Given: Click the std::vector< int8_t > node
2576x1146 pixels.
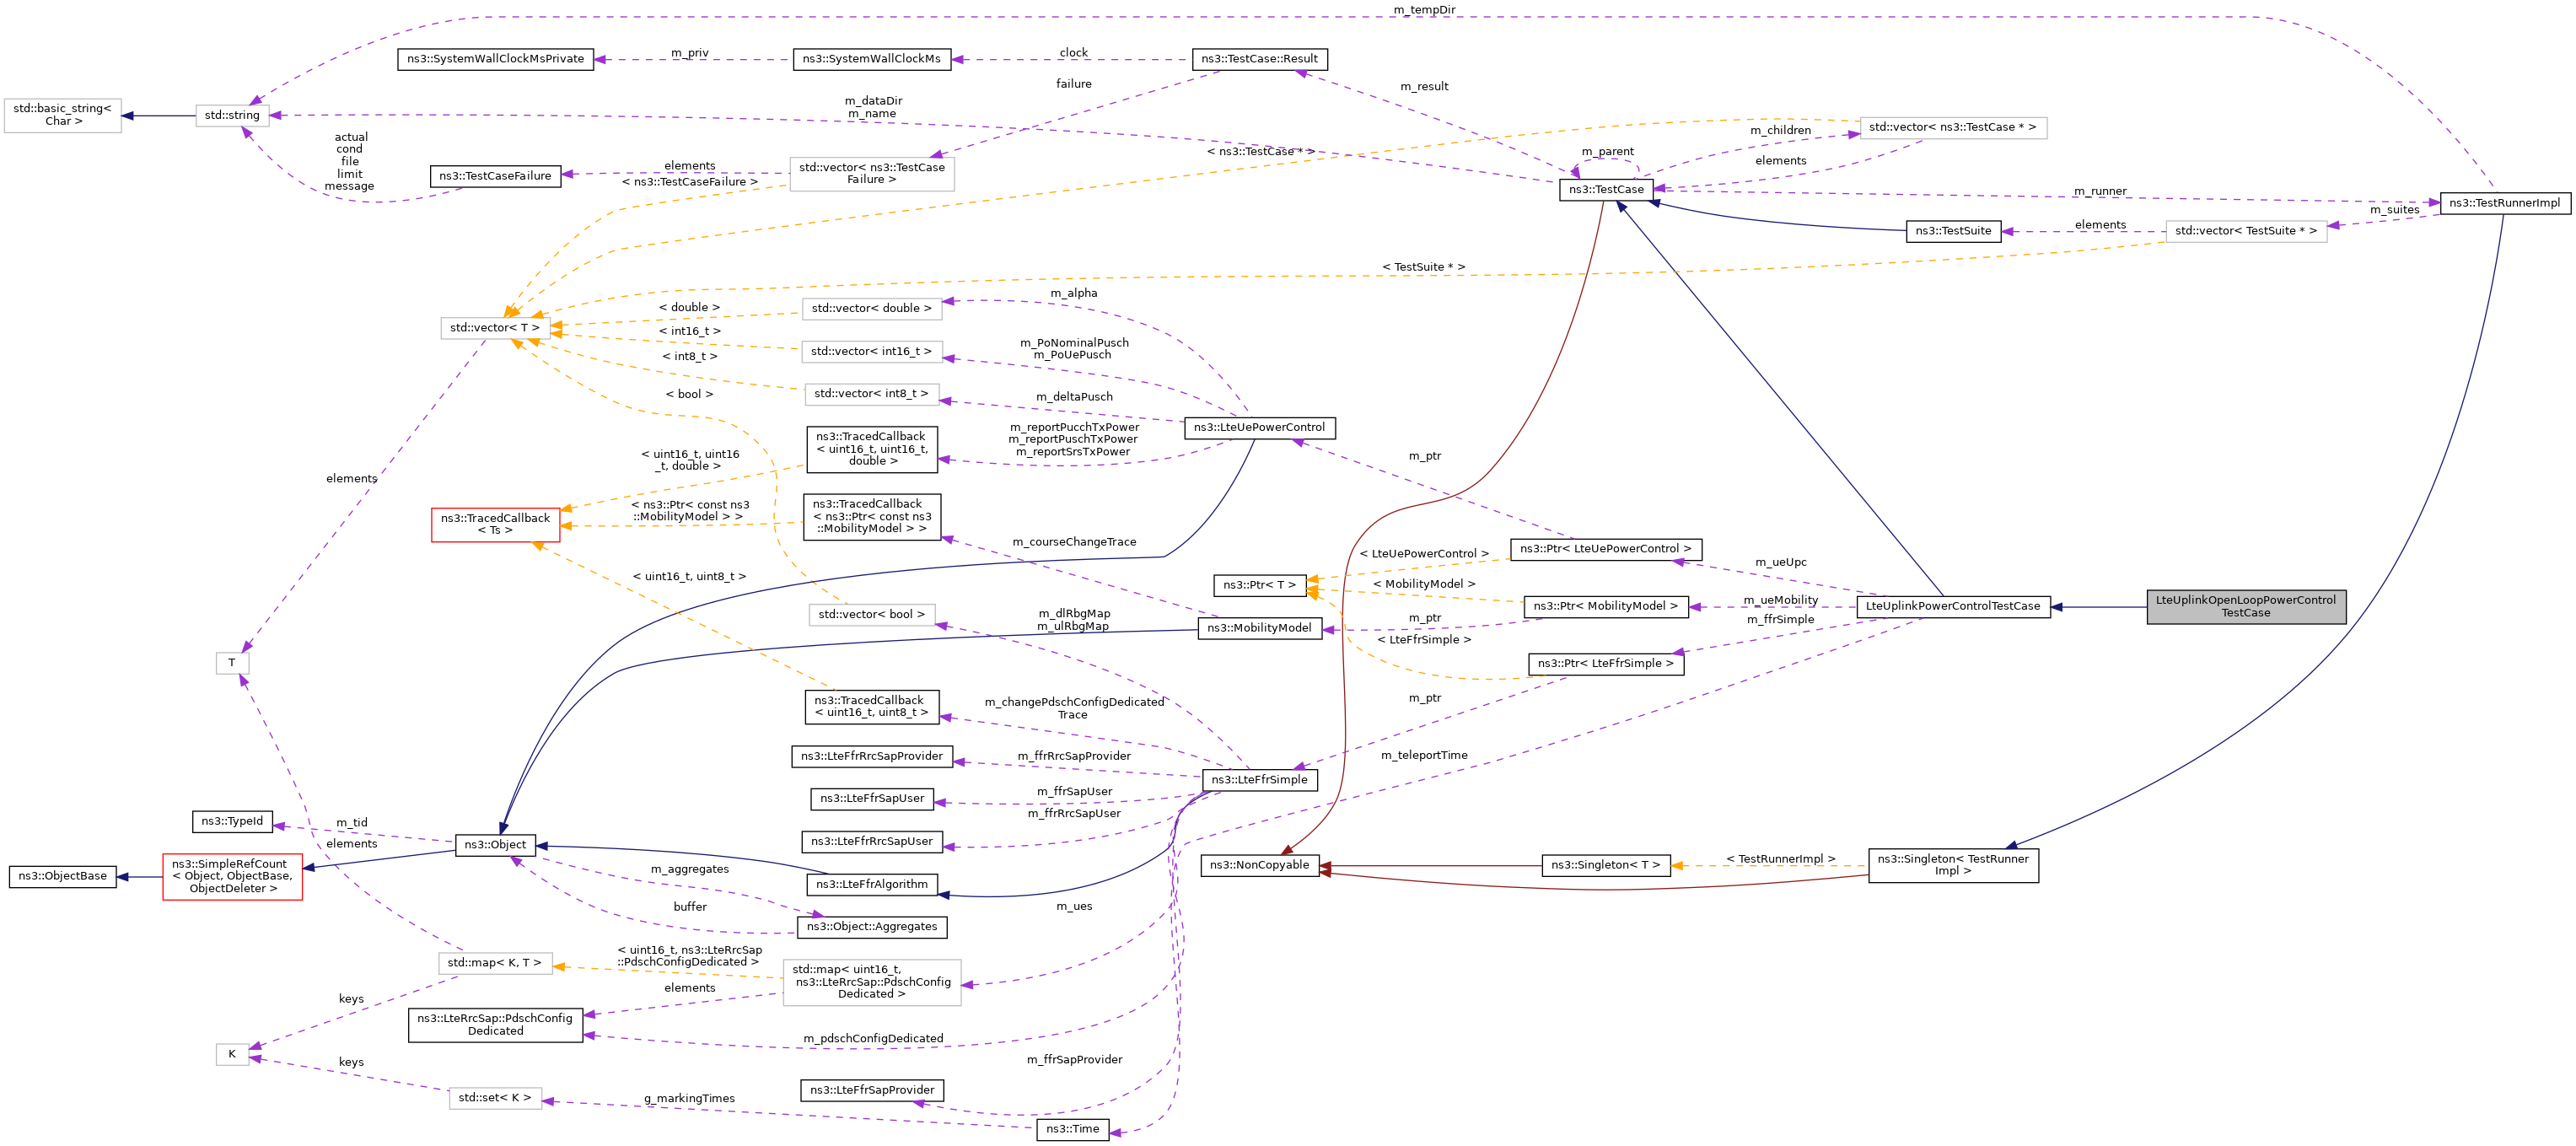Looking at the screenshot, I should 871,394.
